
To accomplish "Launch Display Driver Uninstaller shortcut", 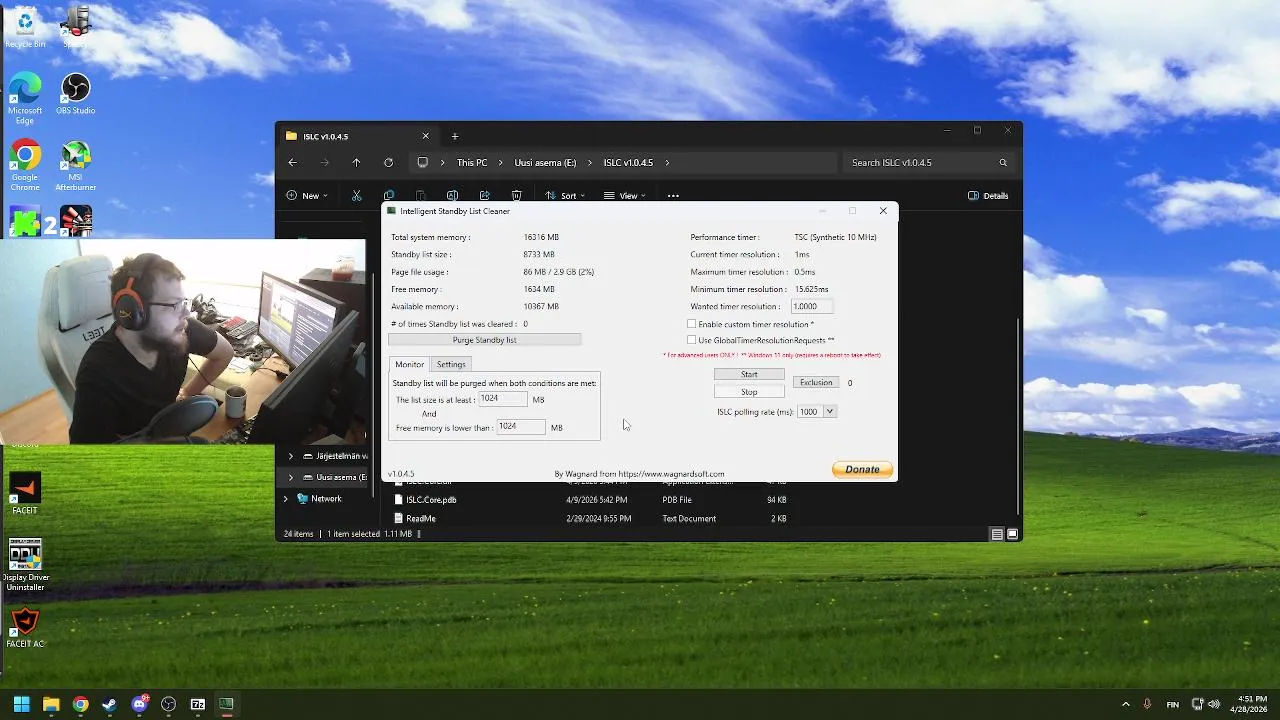I will (25, 565).
